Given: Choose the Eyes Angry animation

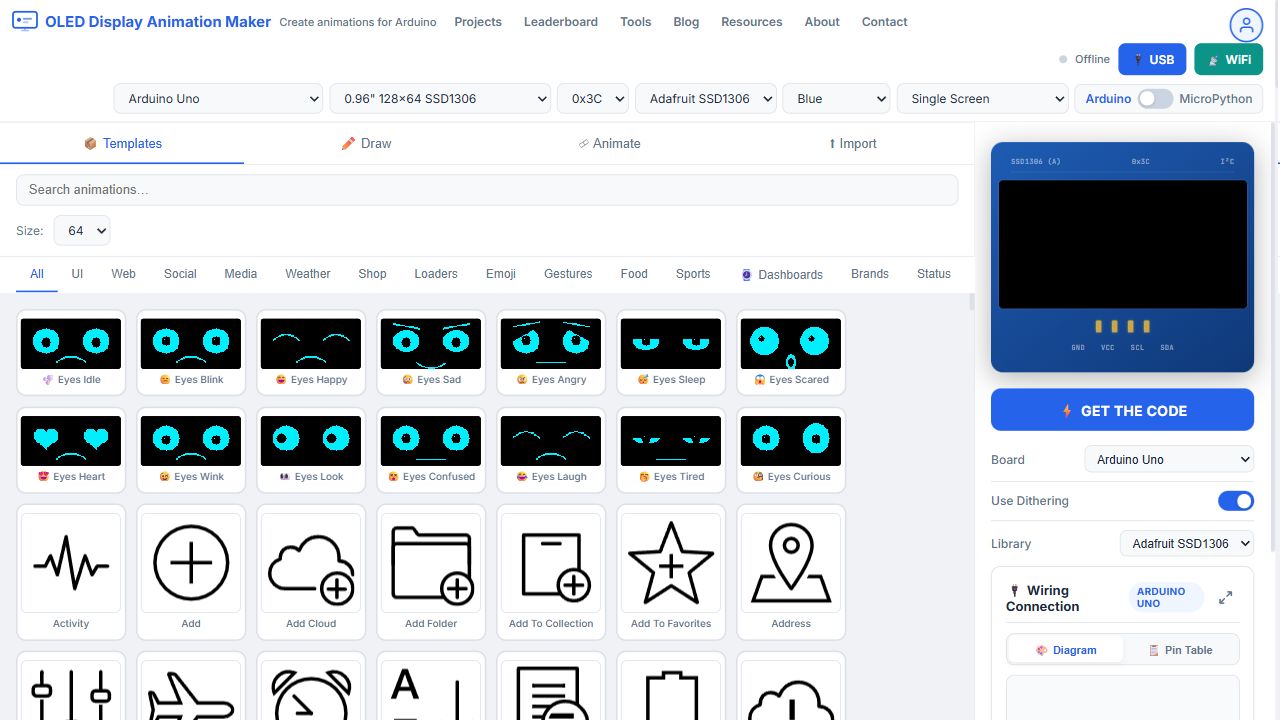Looking at the screenshot, I should [551, 352].
